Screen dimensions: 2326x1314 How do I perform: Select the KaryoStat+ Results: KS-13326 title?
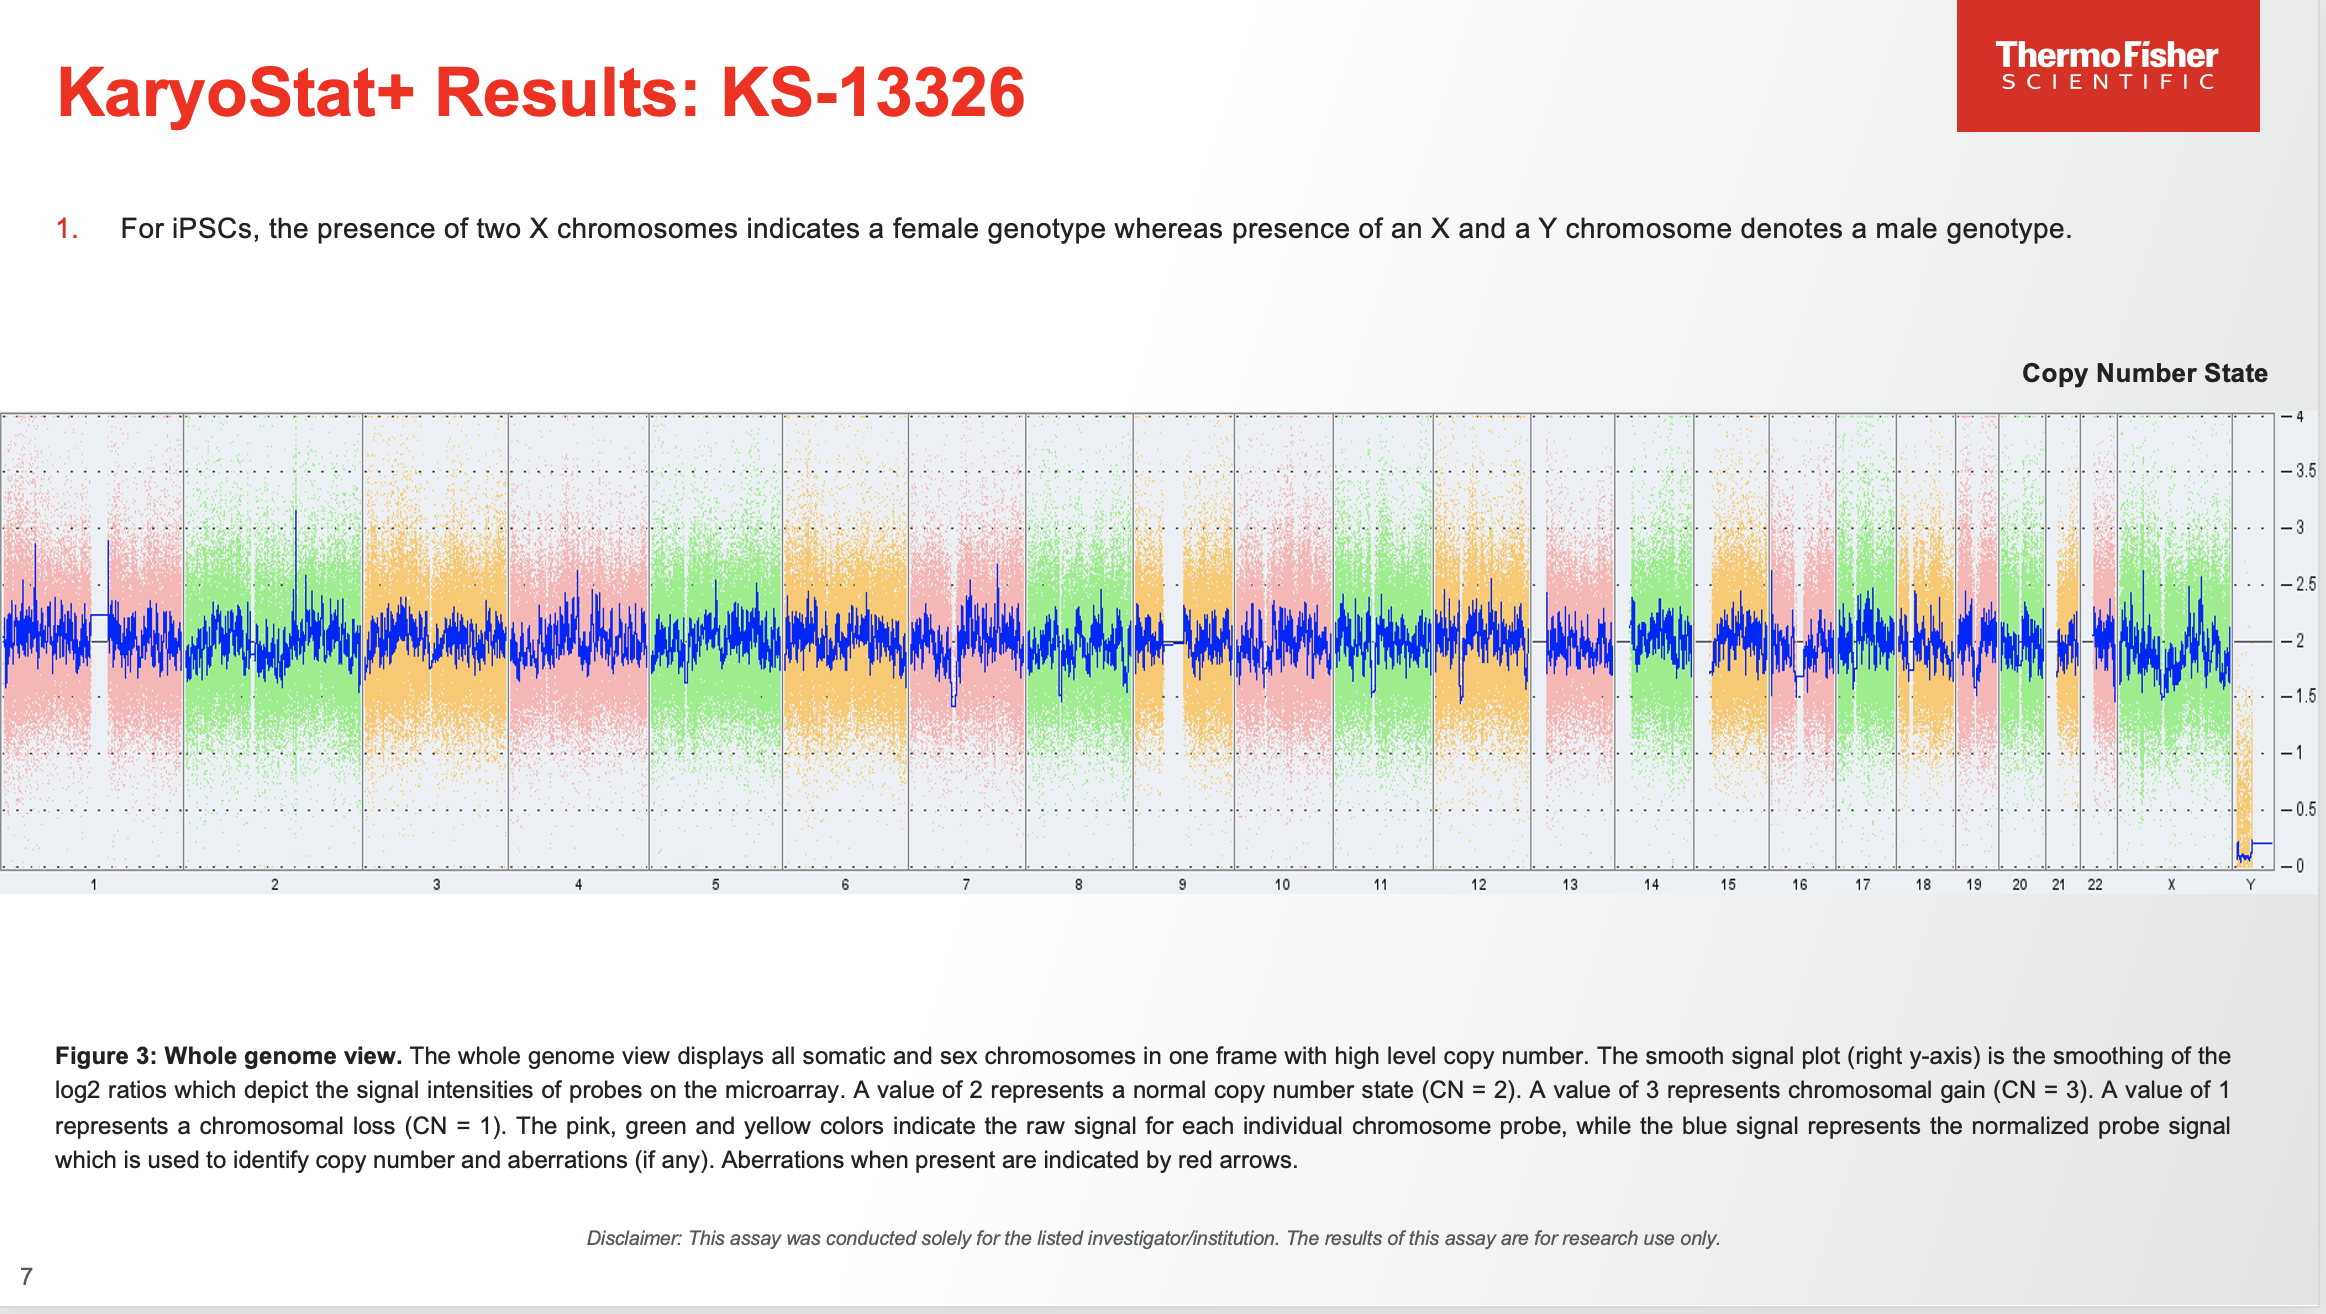tap(541, 92)
